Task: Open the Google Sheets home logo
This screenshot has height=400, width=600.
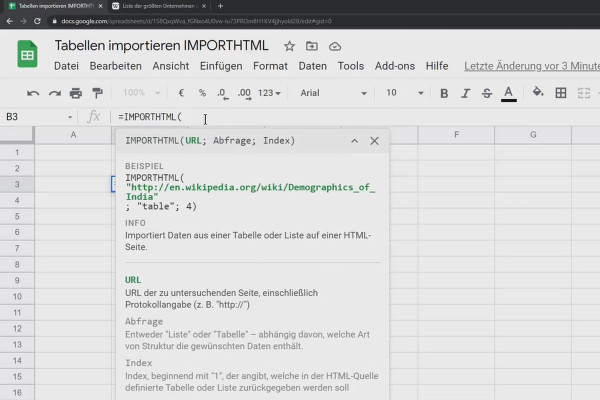Action: tap(27, 54)
